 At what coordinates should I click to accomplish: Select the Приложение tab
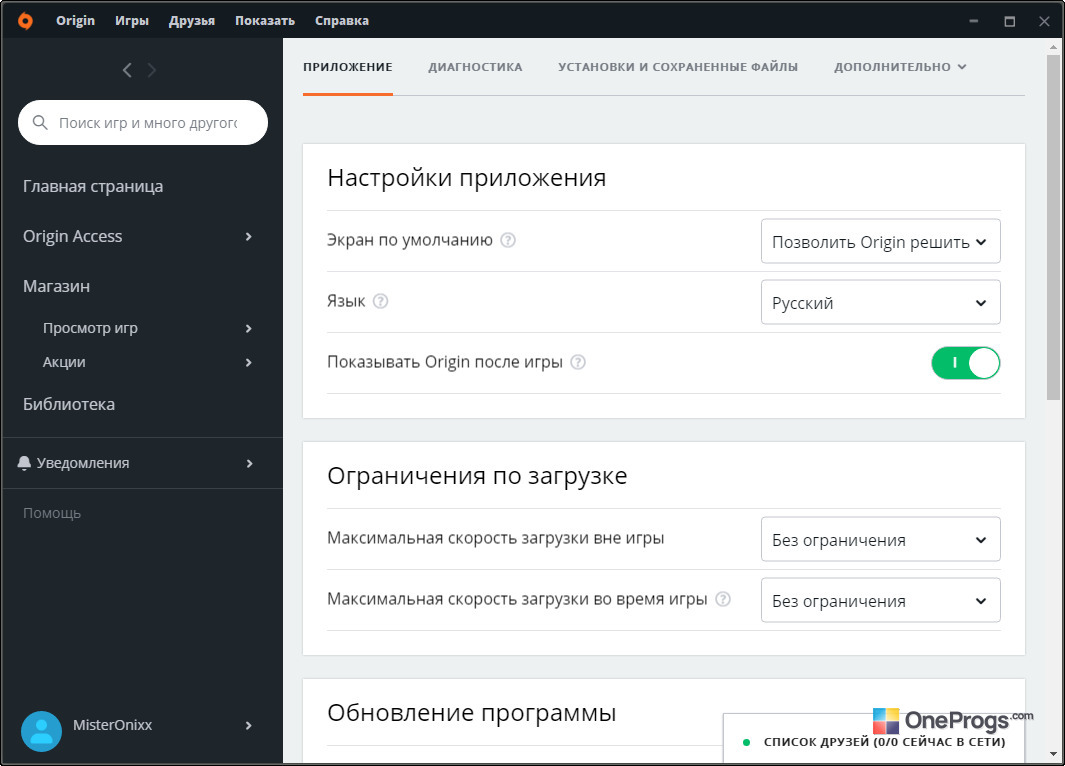(348, 67)
